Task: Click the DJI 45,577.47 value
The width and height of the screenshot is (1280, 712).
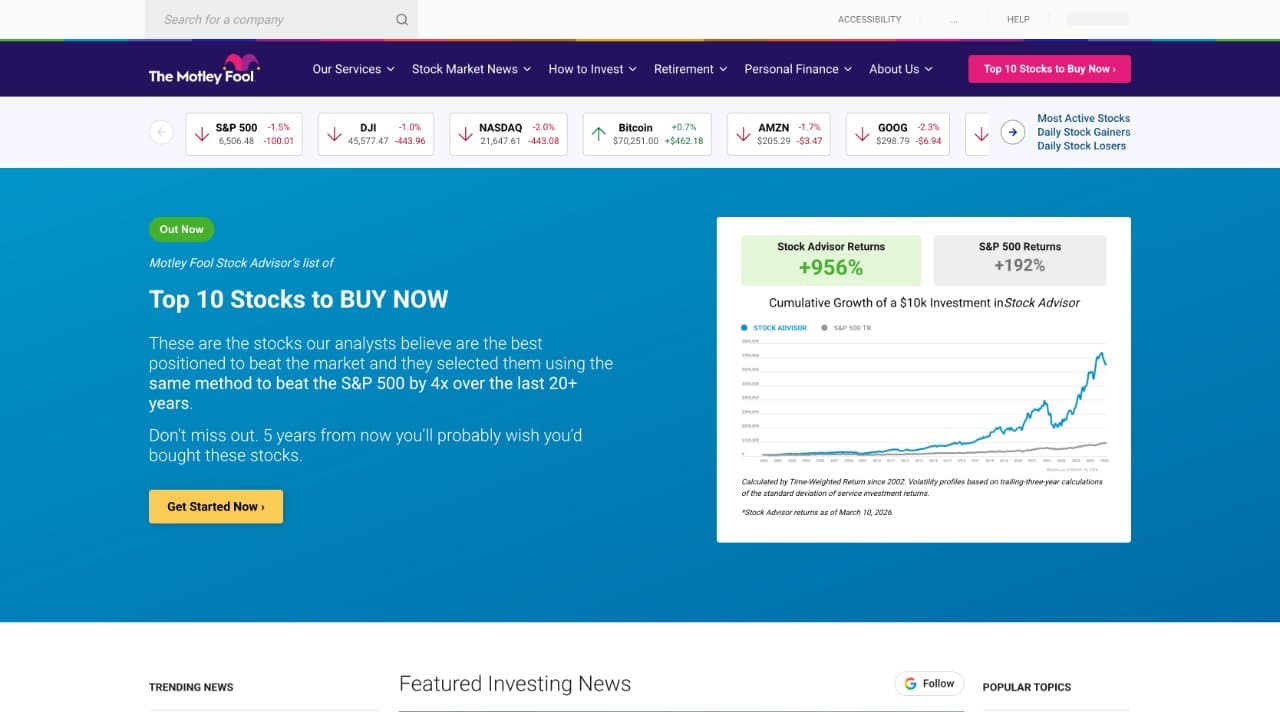Action: coord(368,141)
